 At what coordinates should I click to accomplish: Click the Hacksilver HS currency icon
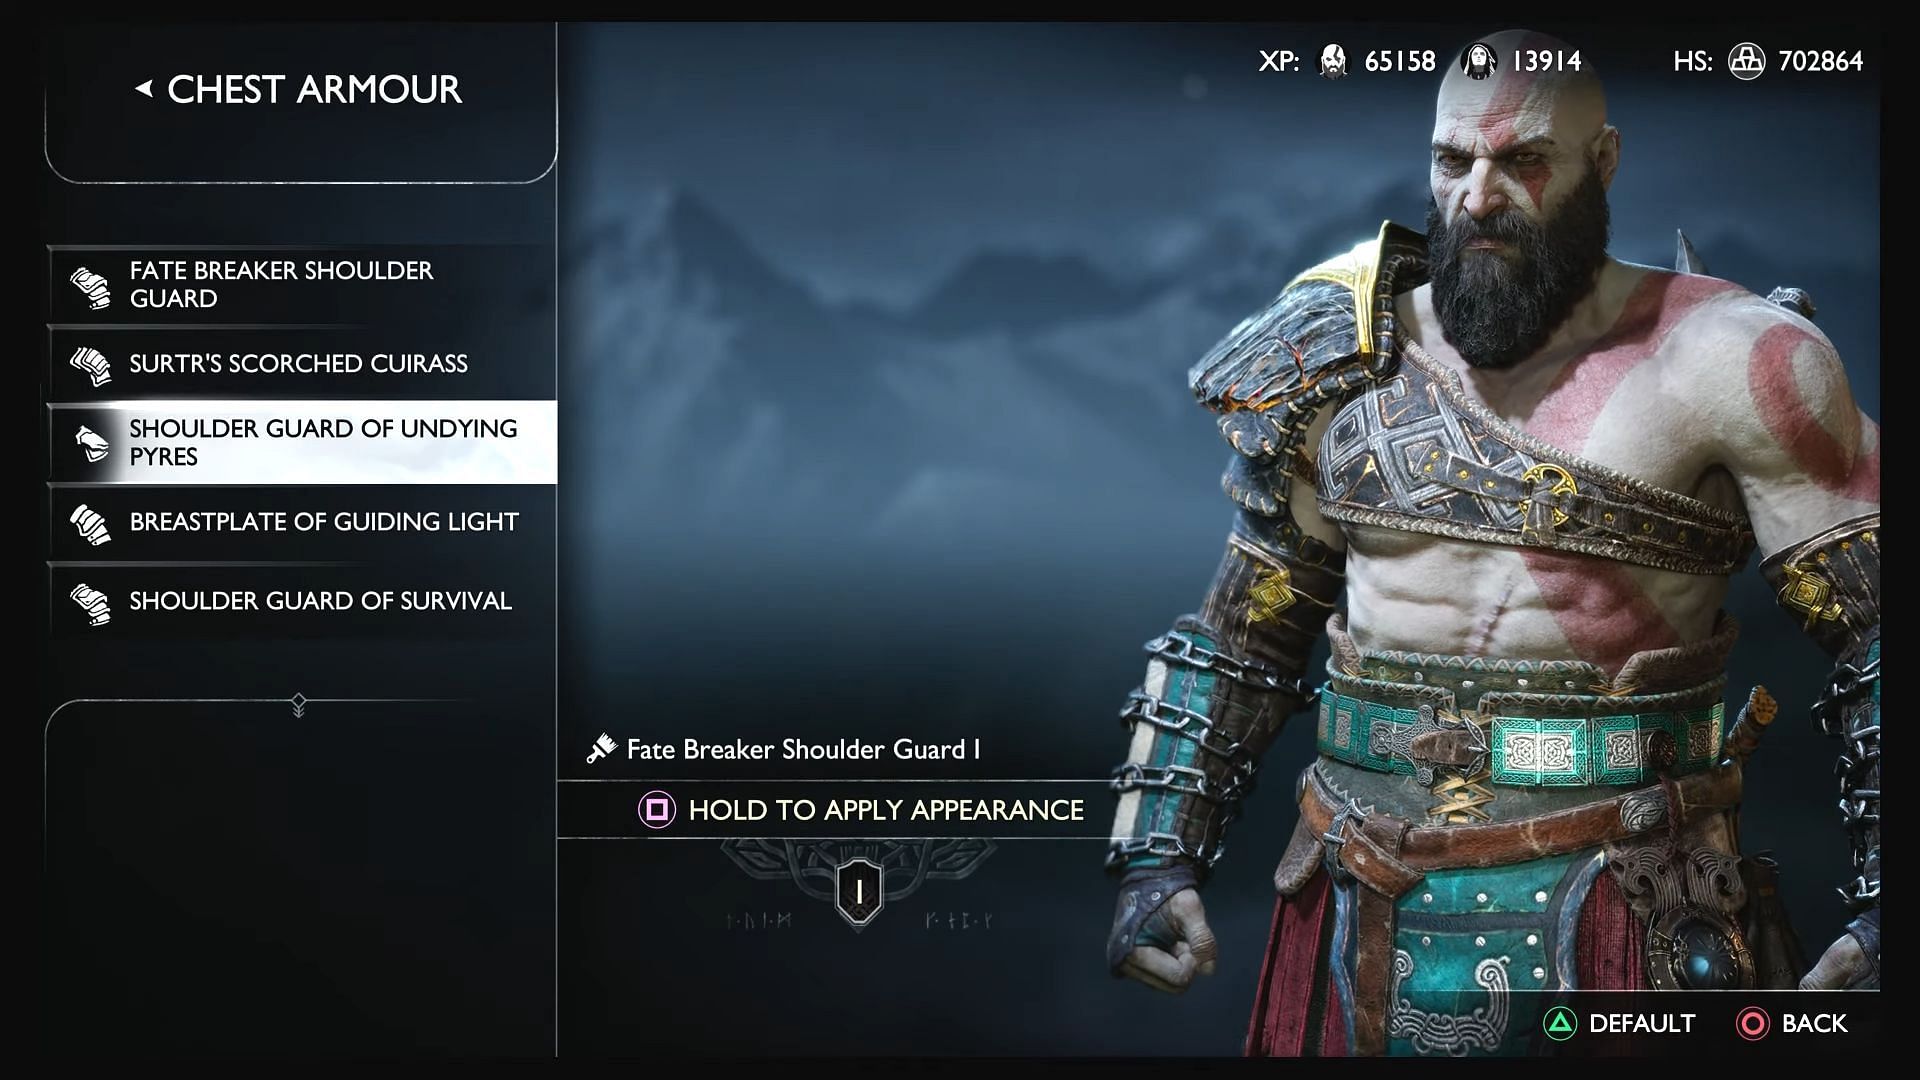coord(1741,61)
